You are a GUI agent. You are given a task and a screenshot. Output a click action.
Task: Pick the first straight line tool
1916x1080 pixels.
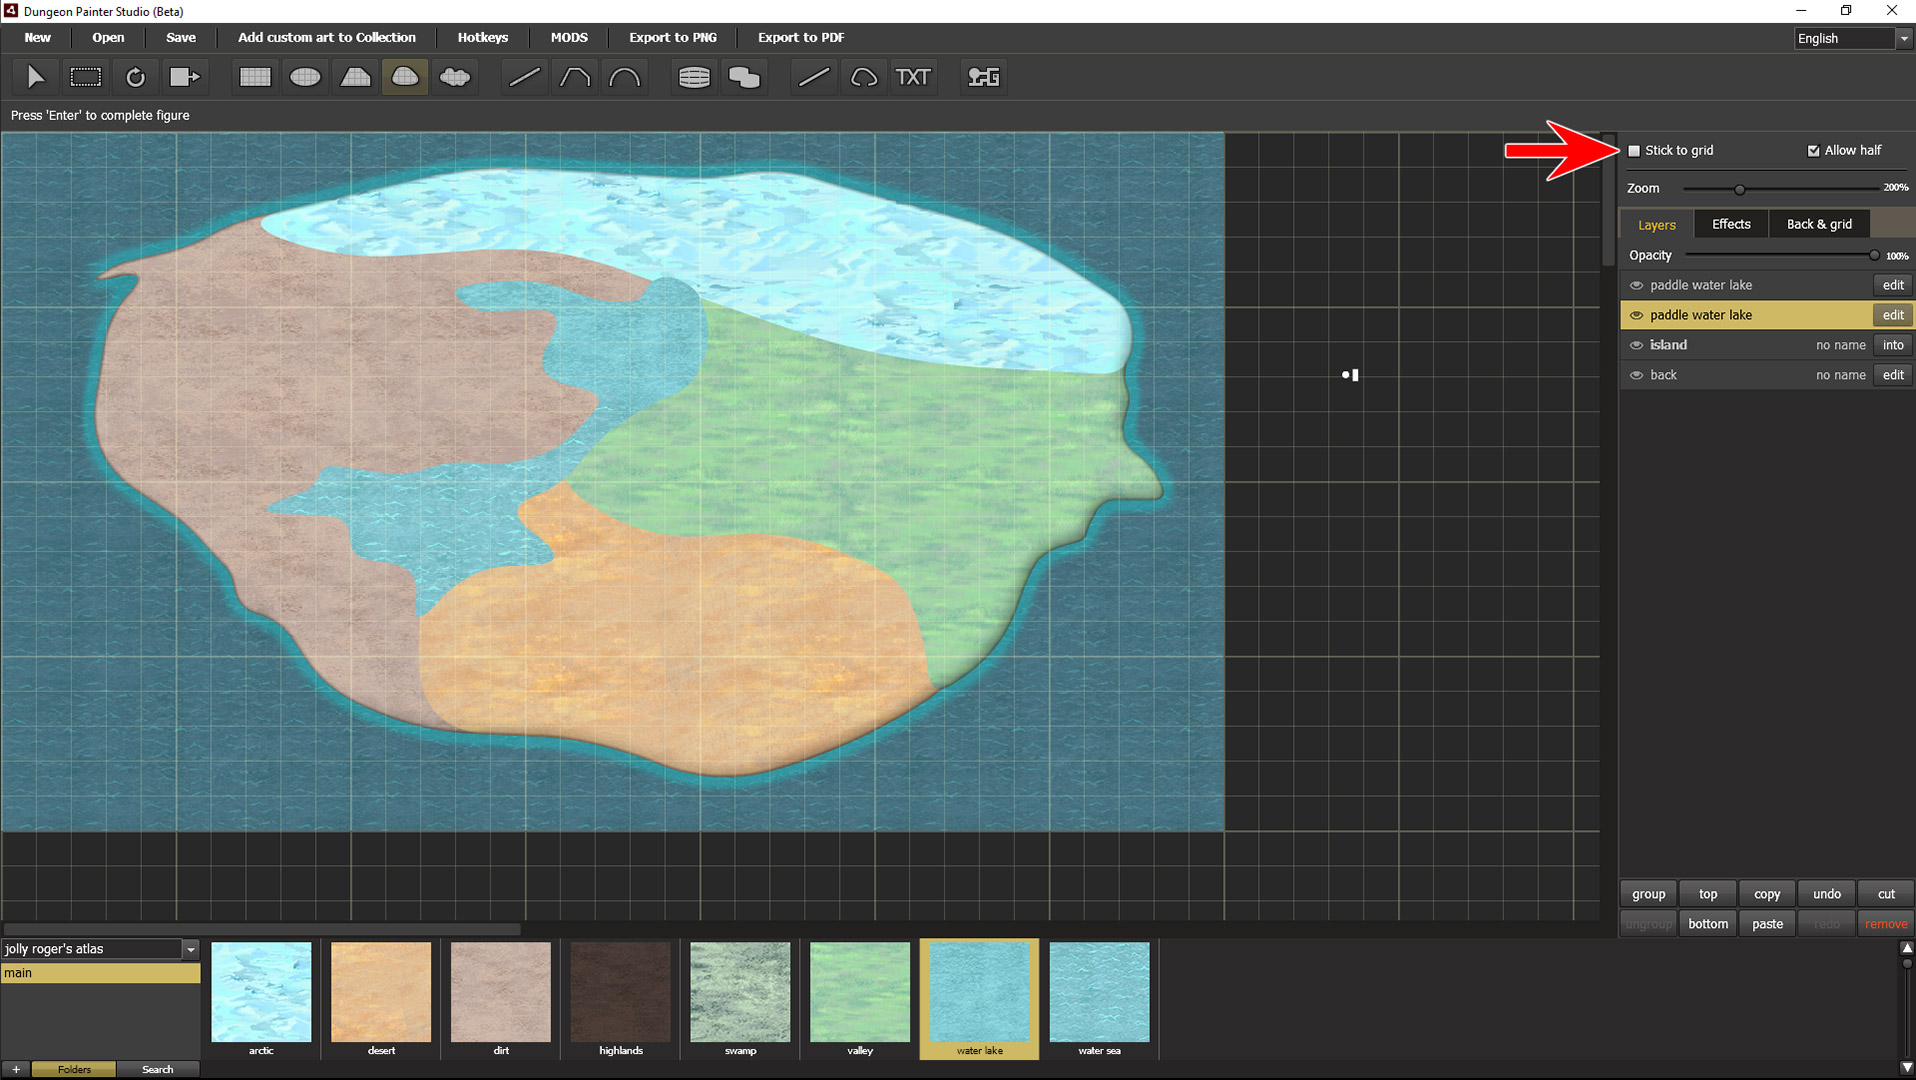pyautogui.click(x=524, y=77)
